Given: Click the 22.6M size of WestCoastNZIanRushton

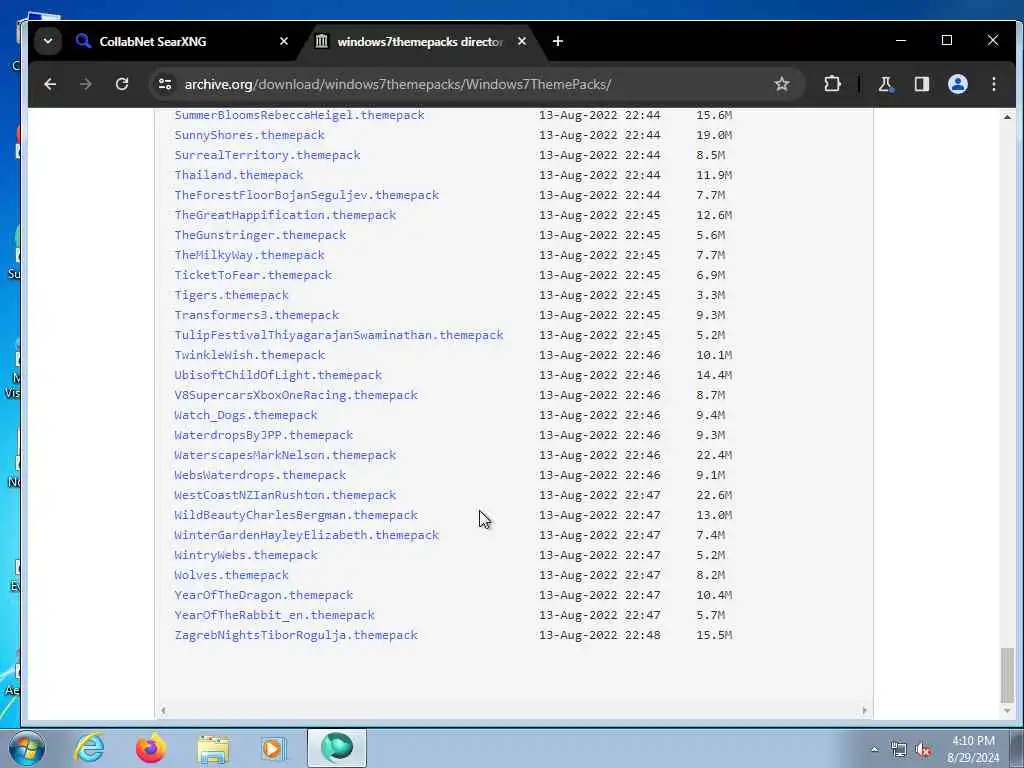Looking at the screenshot, I should coord(714,495).
